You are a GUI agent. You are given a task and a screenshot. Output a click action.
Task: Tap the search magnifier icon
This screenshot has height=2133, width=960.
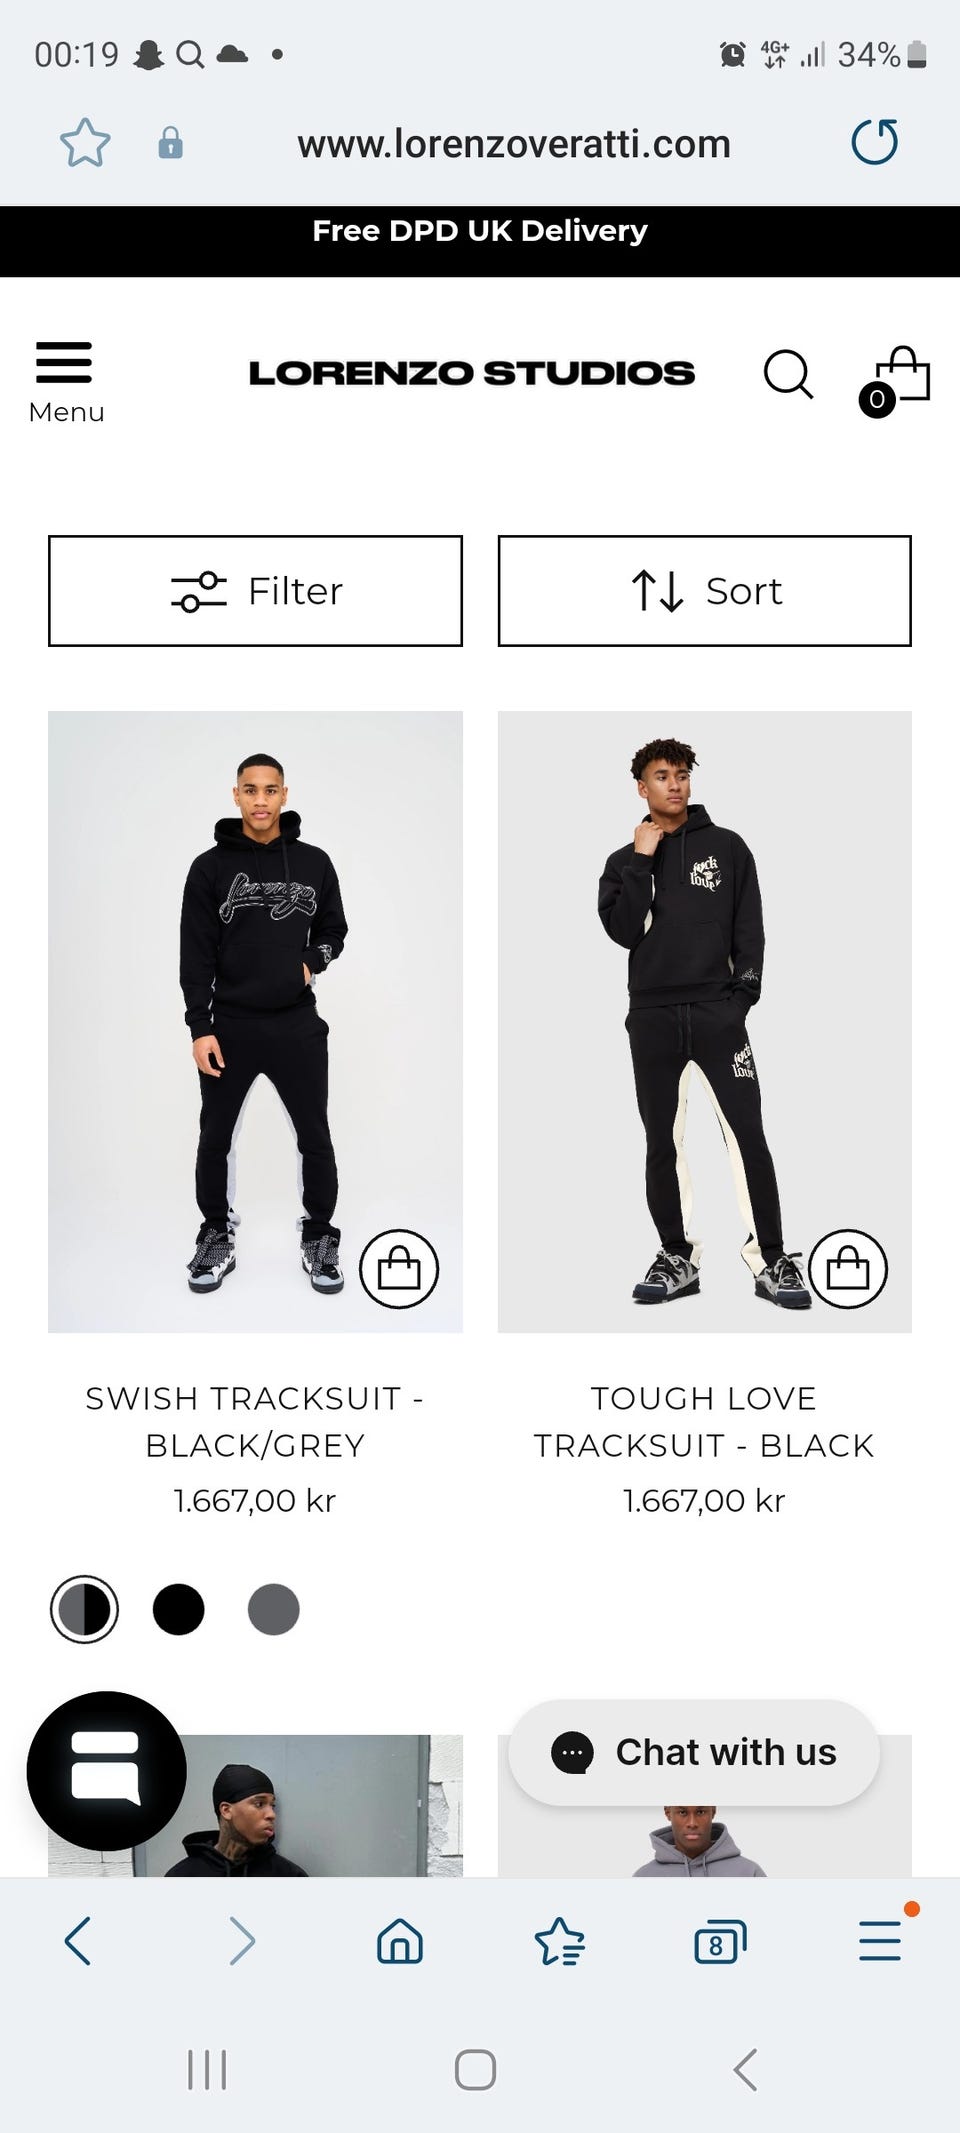(788, 375)
